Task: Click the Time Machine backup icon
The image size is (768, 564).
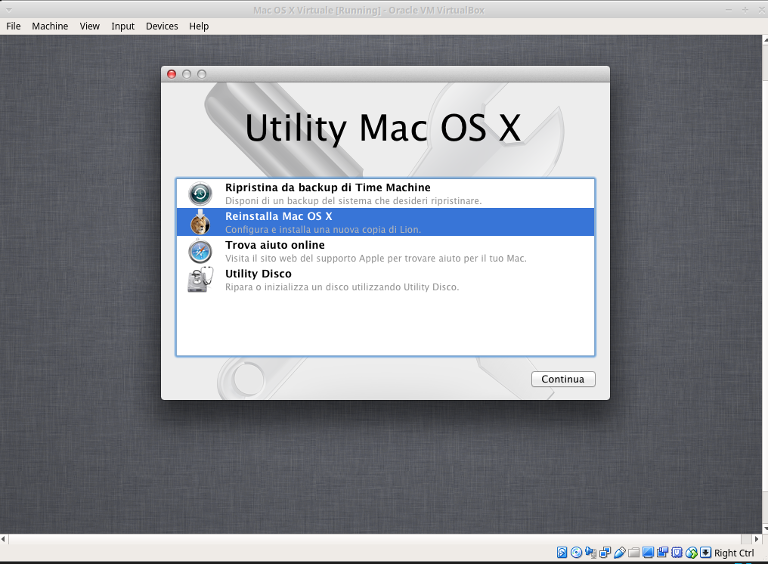Action: click(200, 193)
